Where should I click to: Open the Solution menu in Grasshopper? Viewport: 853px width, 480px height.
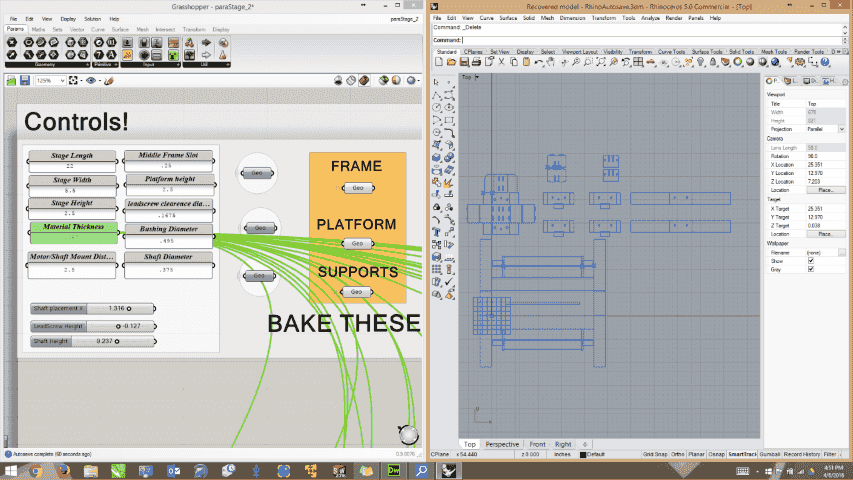(x=92, y=19)
